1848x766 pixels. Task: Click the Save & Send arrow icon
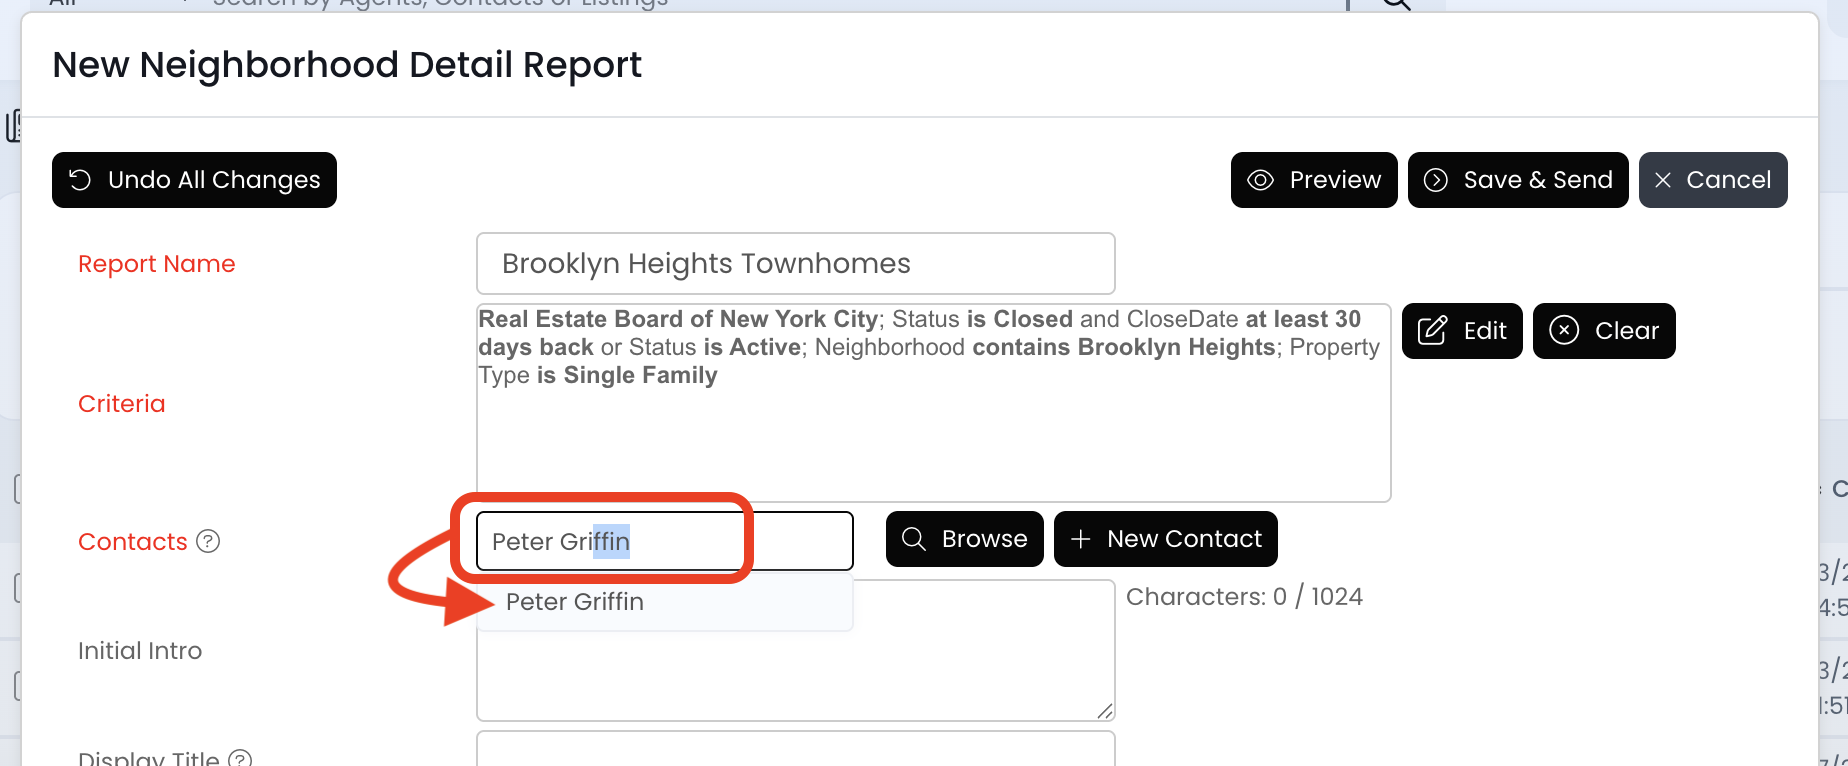1435,180
